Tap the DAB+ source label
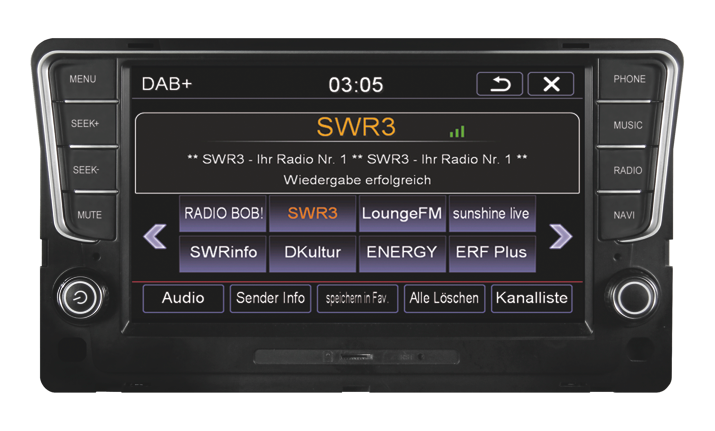 click(167, 84)
